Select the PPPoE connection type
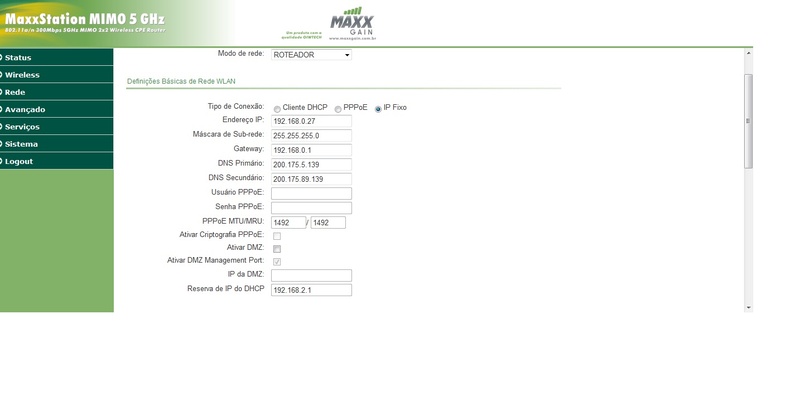Screen dimensions: 800x406 (338, 109)
